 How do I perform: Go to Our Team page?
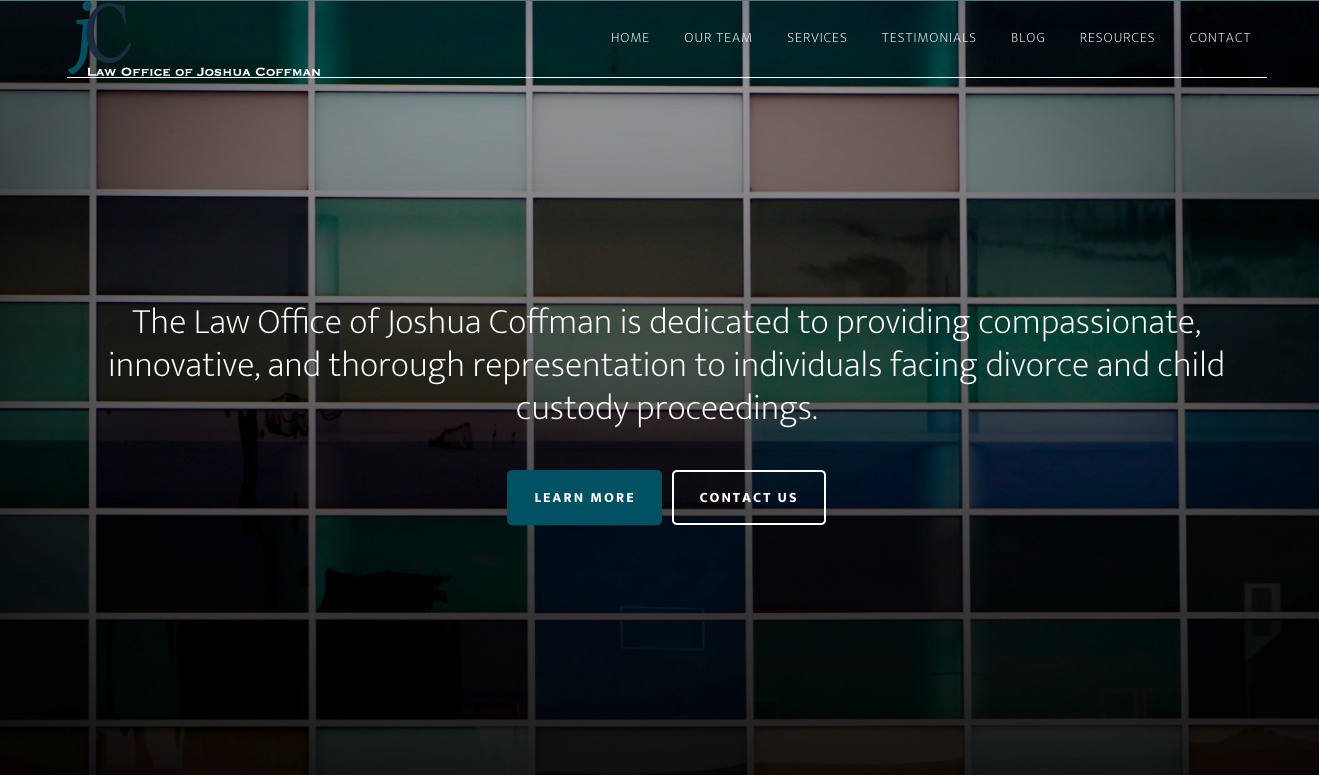point(718,38)
